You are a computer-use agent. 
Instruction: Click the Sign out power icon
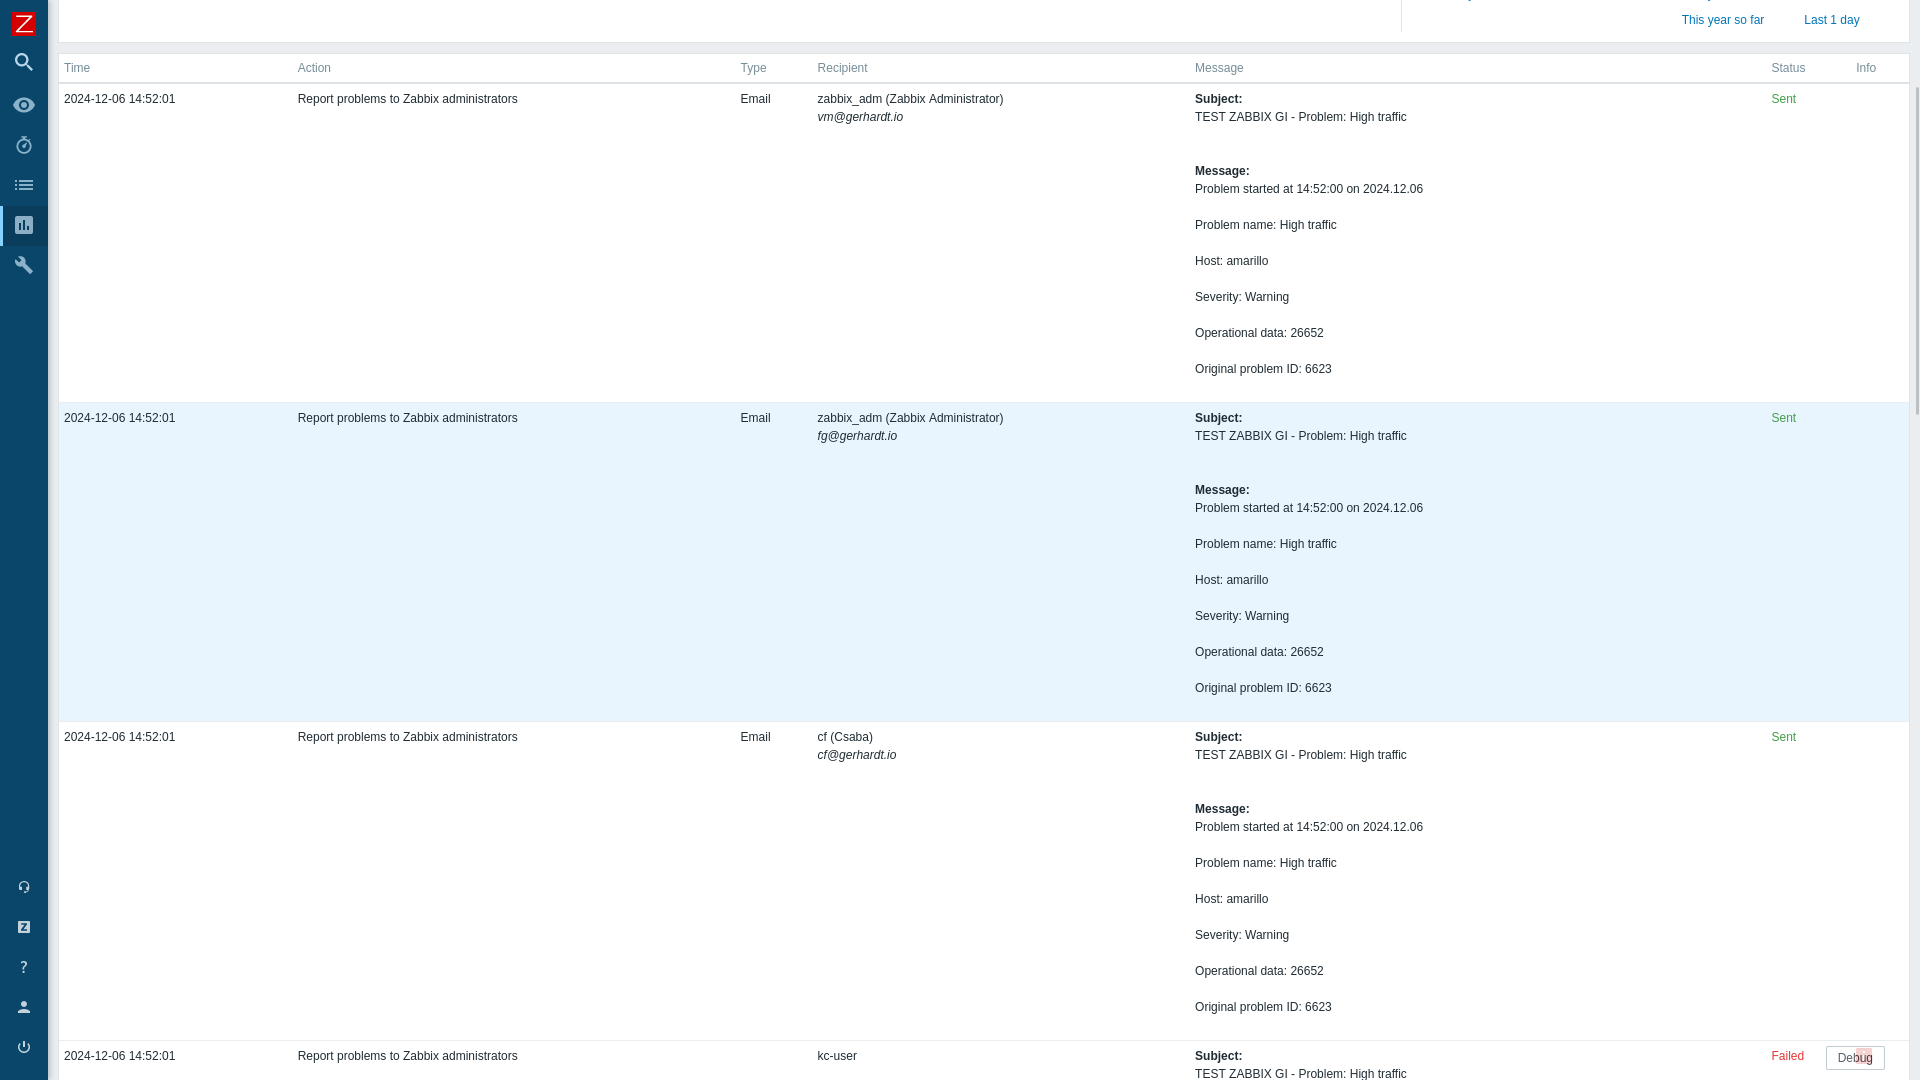click(x=24, y=1047)
